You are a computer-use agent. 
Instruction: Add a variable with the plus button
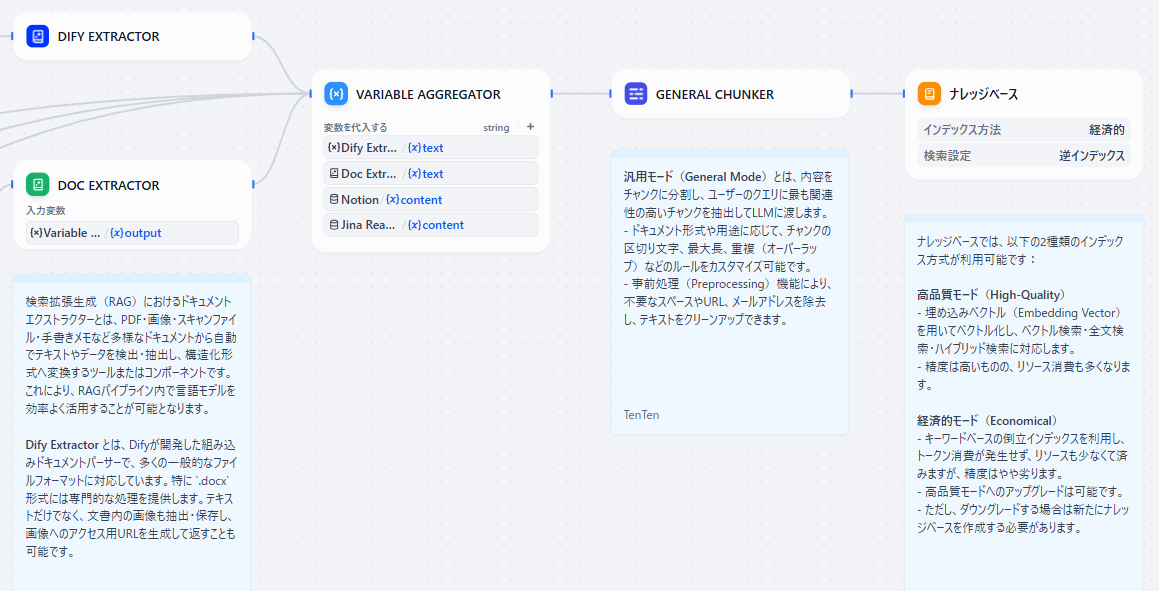(530, 127)
